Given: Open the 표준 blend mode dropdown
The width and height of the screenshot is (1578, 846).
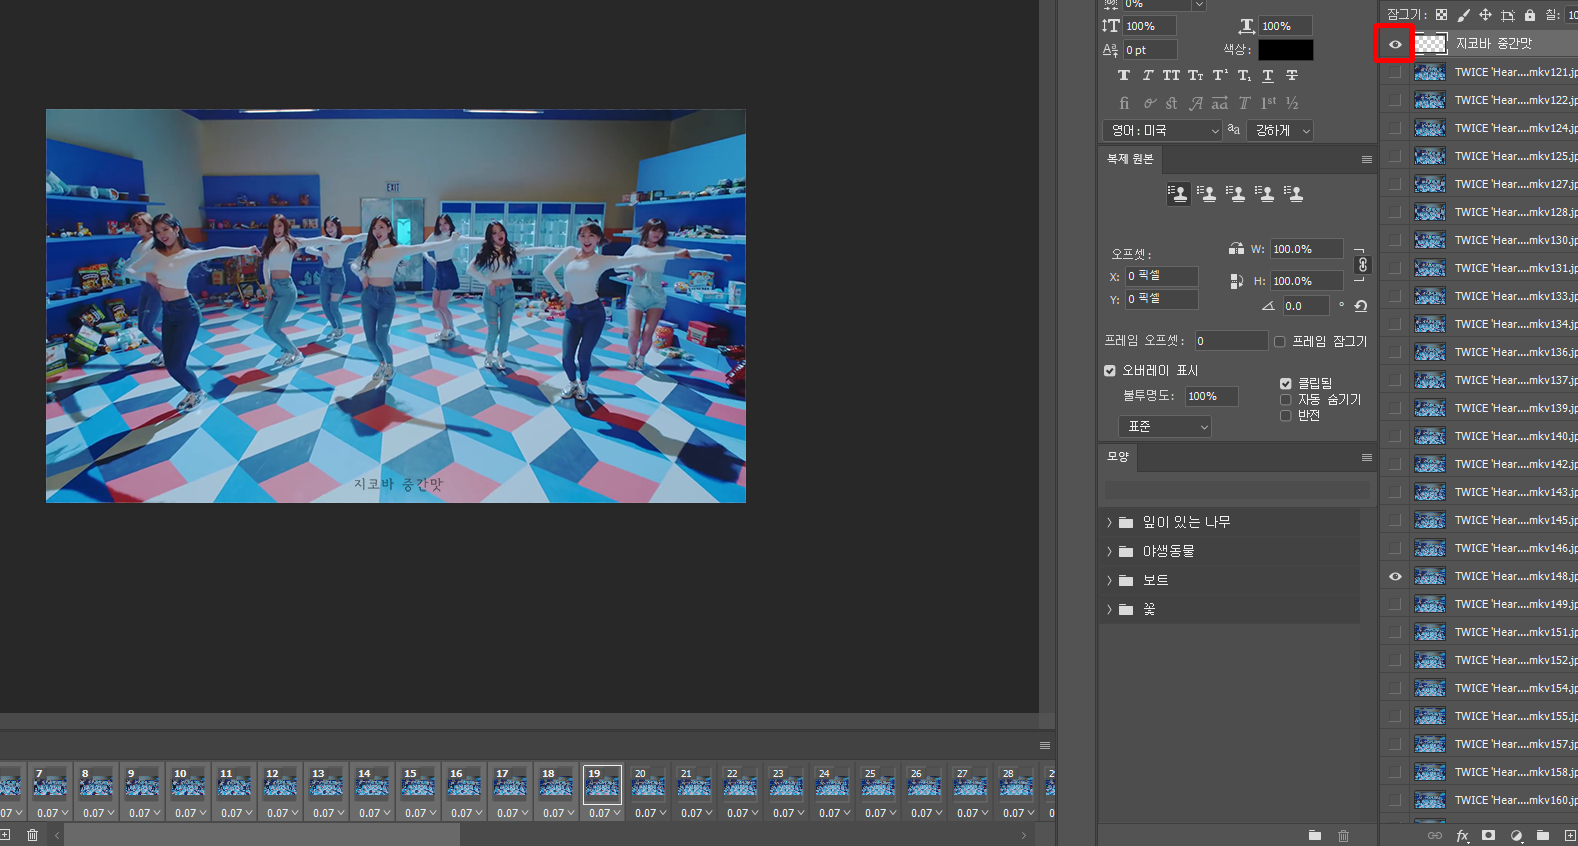Looking at the screenshot, I should point(1165,426).
